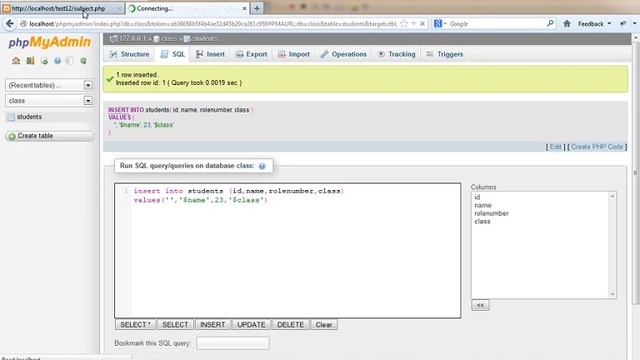
Task: Open the query window icon in sidebar
Action: [x=44, y=61]
